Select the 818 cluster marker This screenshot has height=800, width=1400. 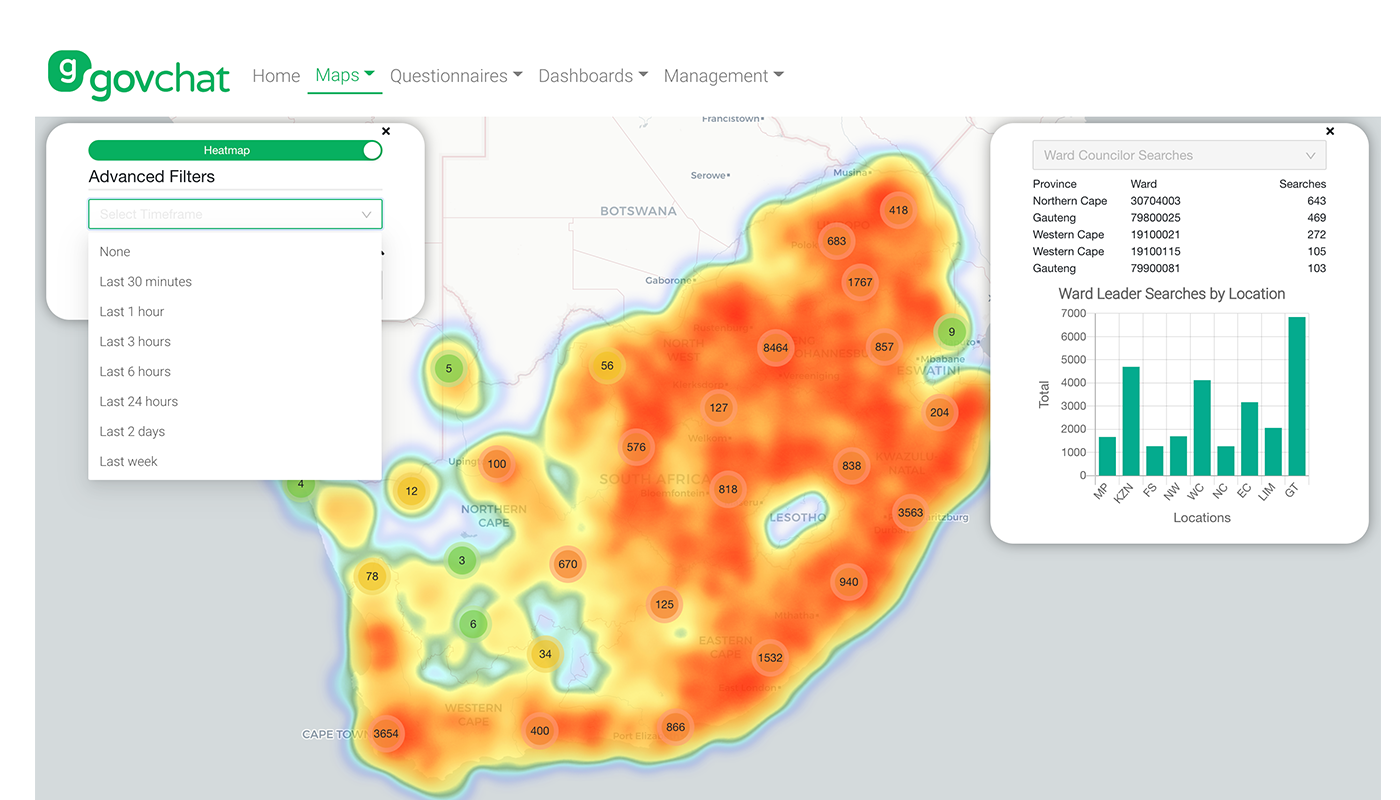pos(728,489)
